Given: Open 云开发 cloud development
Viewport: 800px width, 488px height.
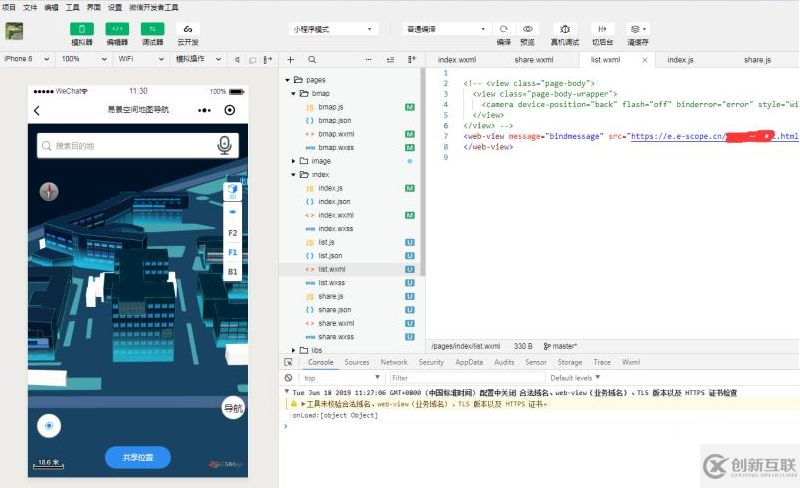Looking at the screenshot, I should pos(188,29).
